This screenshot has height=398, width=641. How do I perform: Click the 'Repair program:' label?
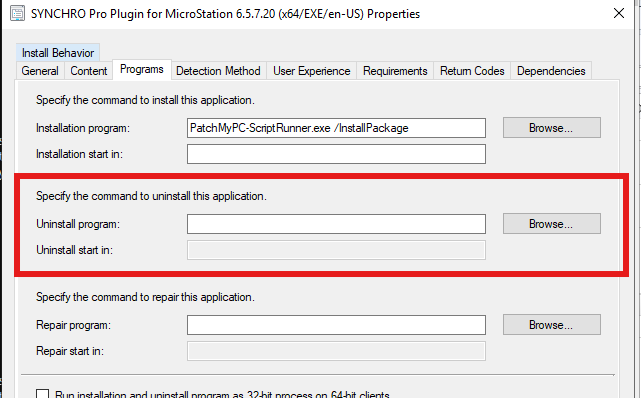point(74,325)
